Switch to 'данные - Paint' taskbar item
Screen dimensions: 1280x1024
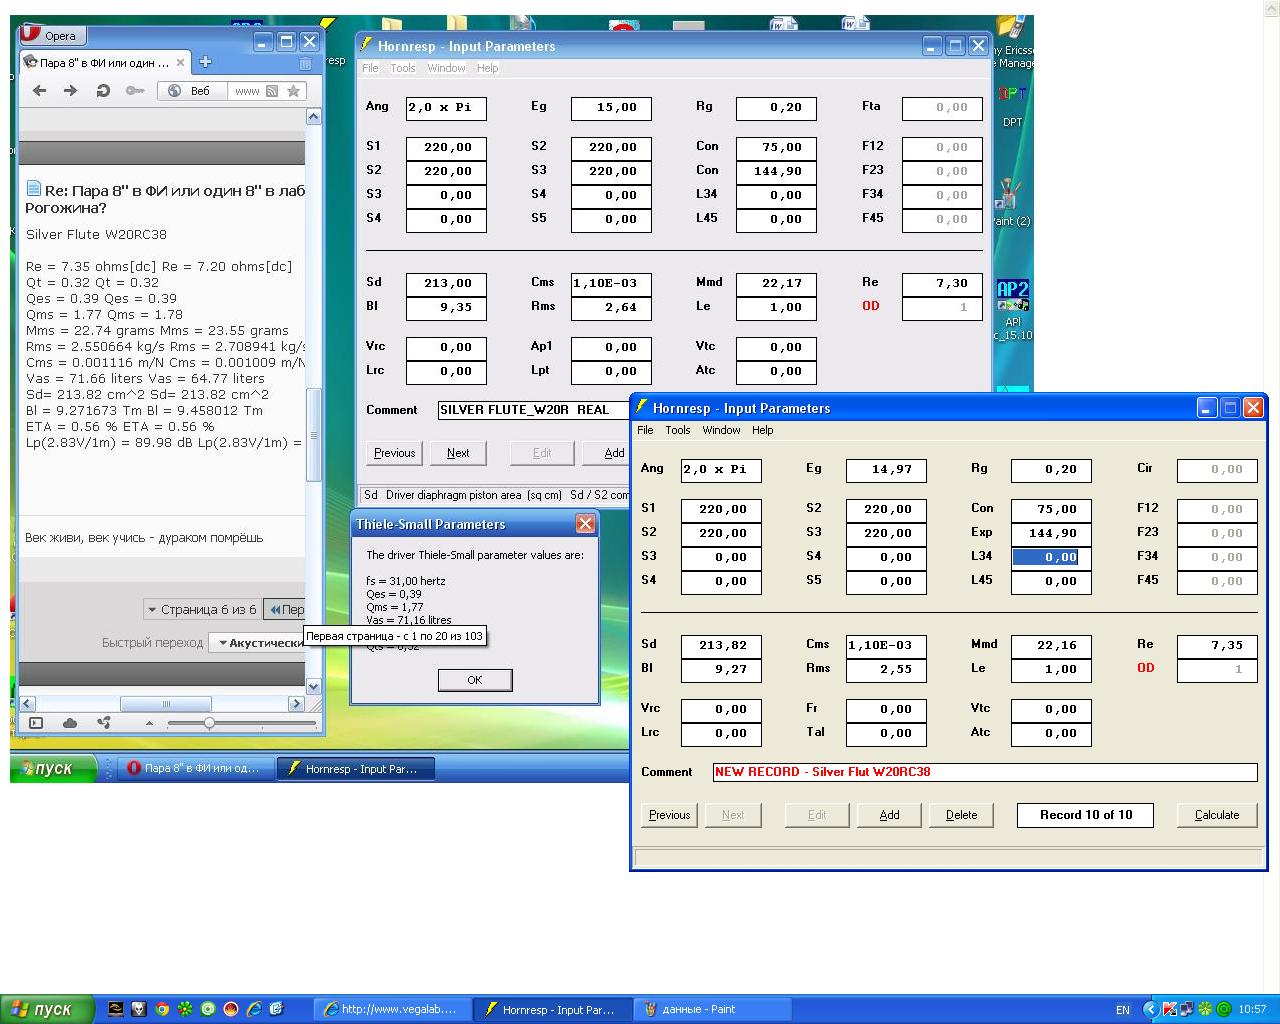point(713,1009)
